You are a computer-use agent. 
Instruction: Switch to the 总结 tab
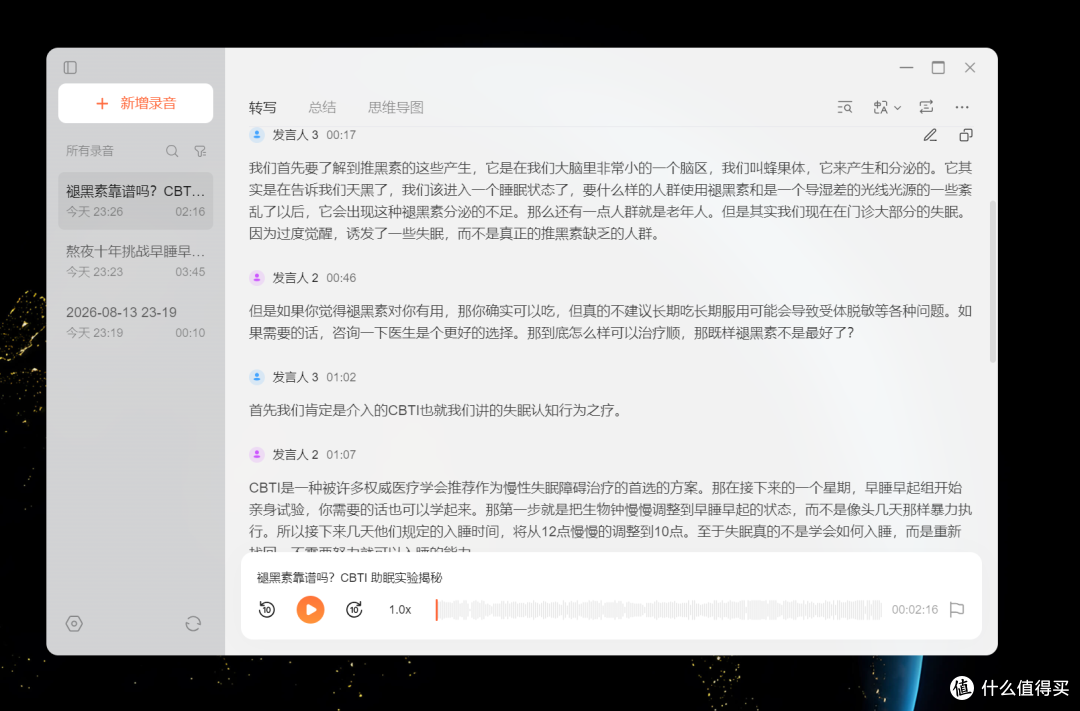tap(322, 107)
